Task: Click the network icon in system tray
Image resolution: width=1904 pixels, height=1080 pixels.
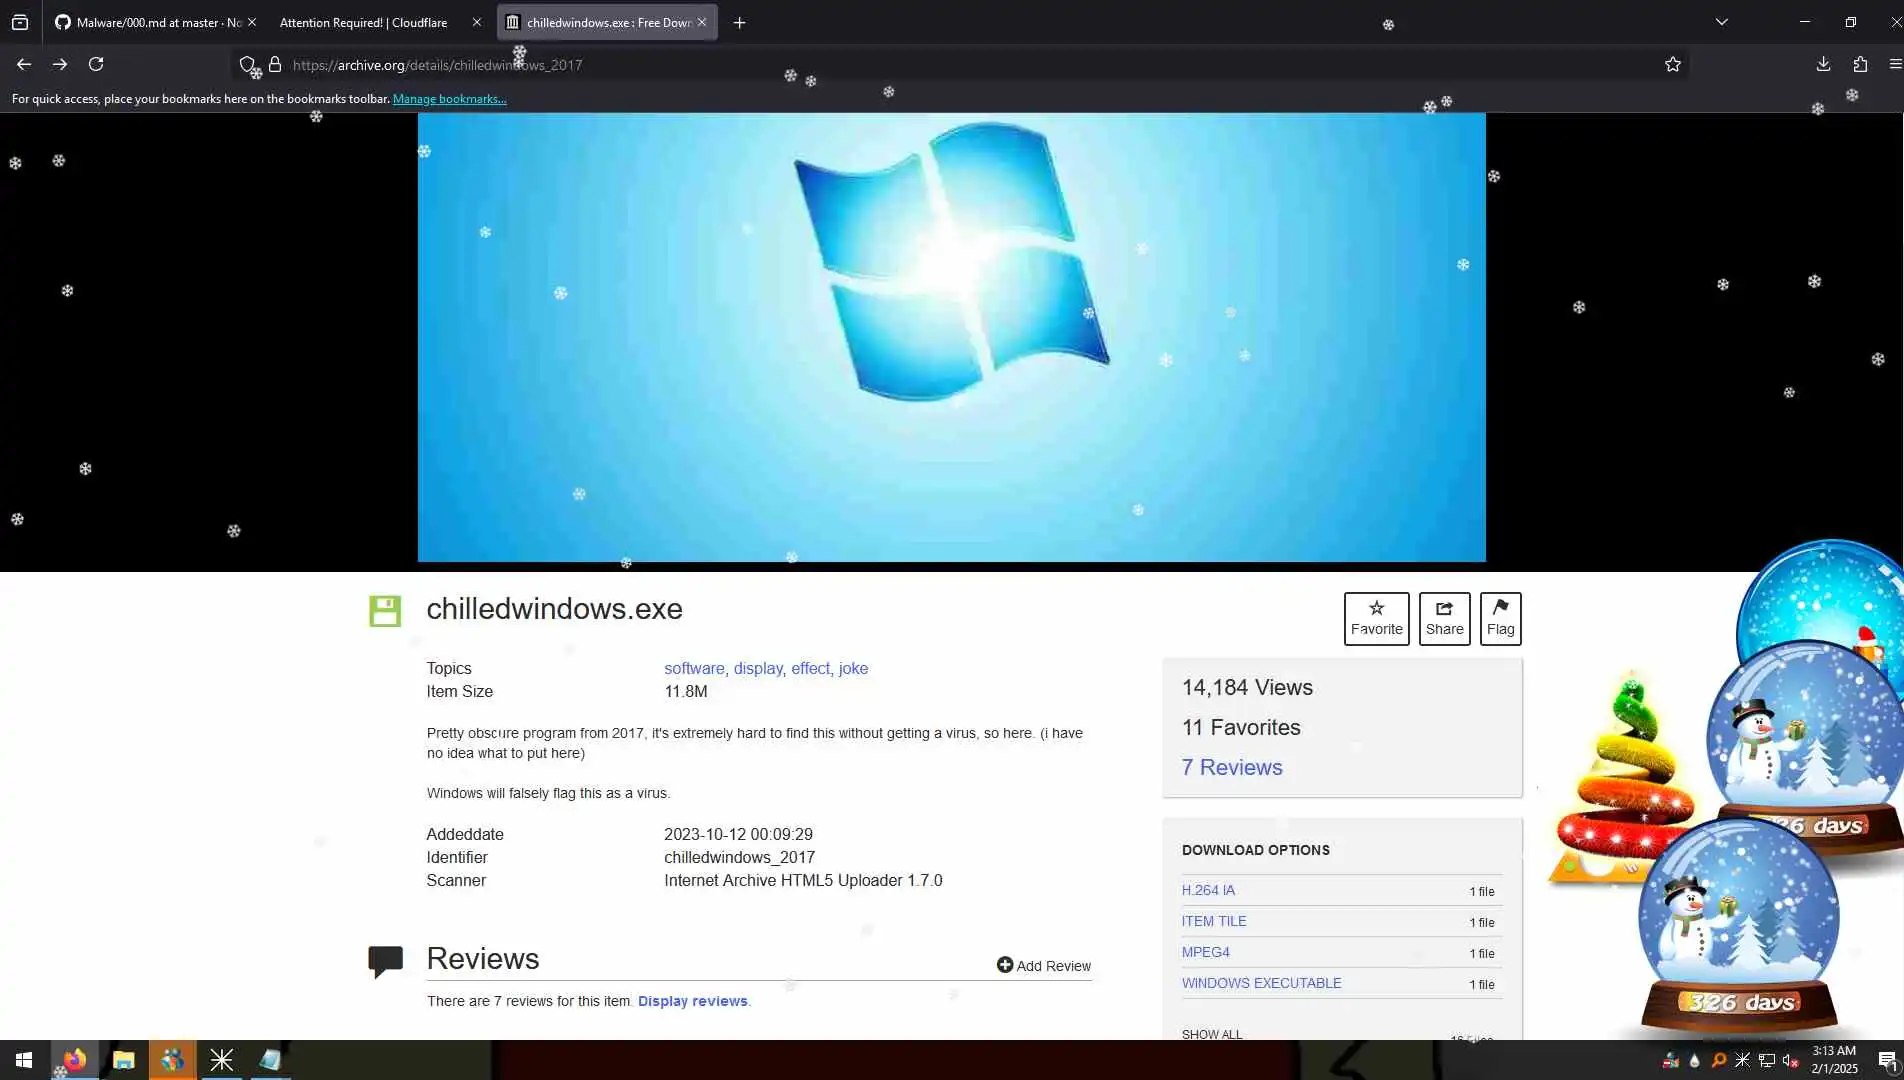Action: pyautogui.click(x=1767, y=1061)
